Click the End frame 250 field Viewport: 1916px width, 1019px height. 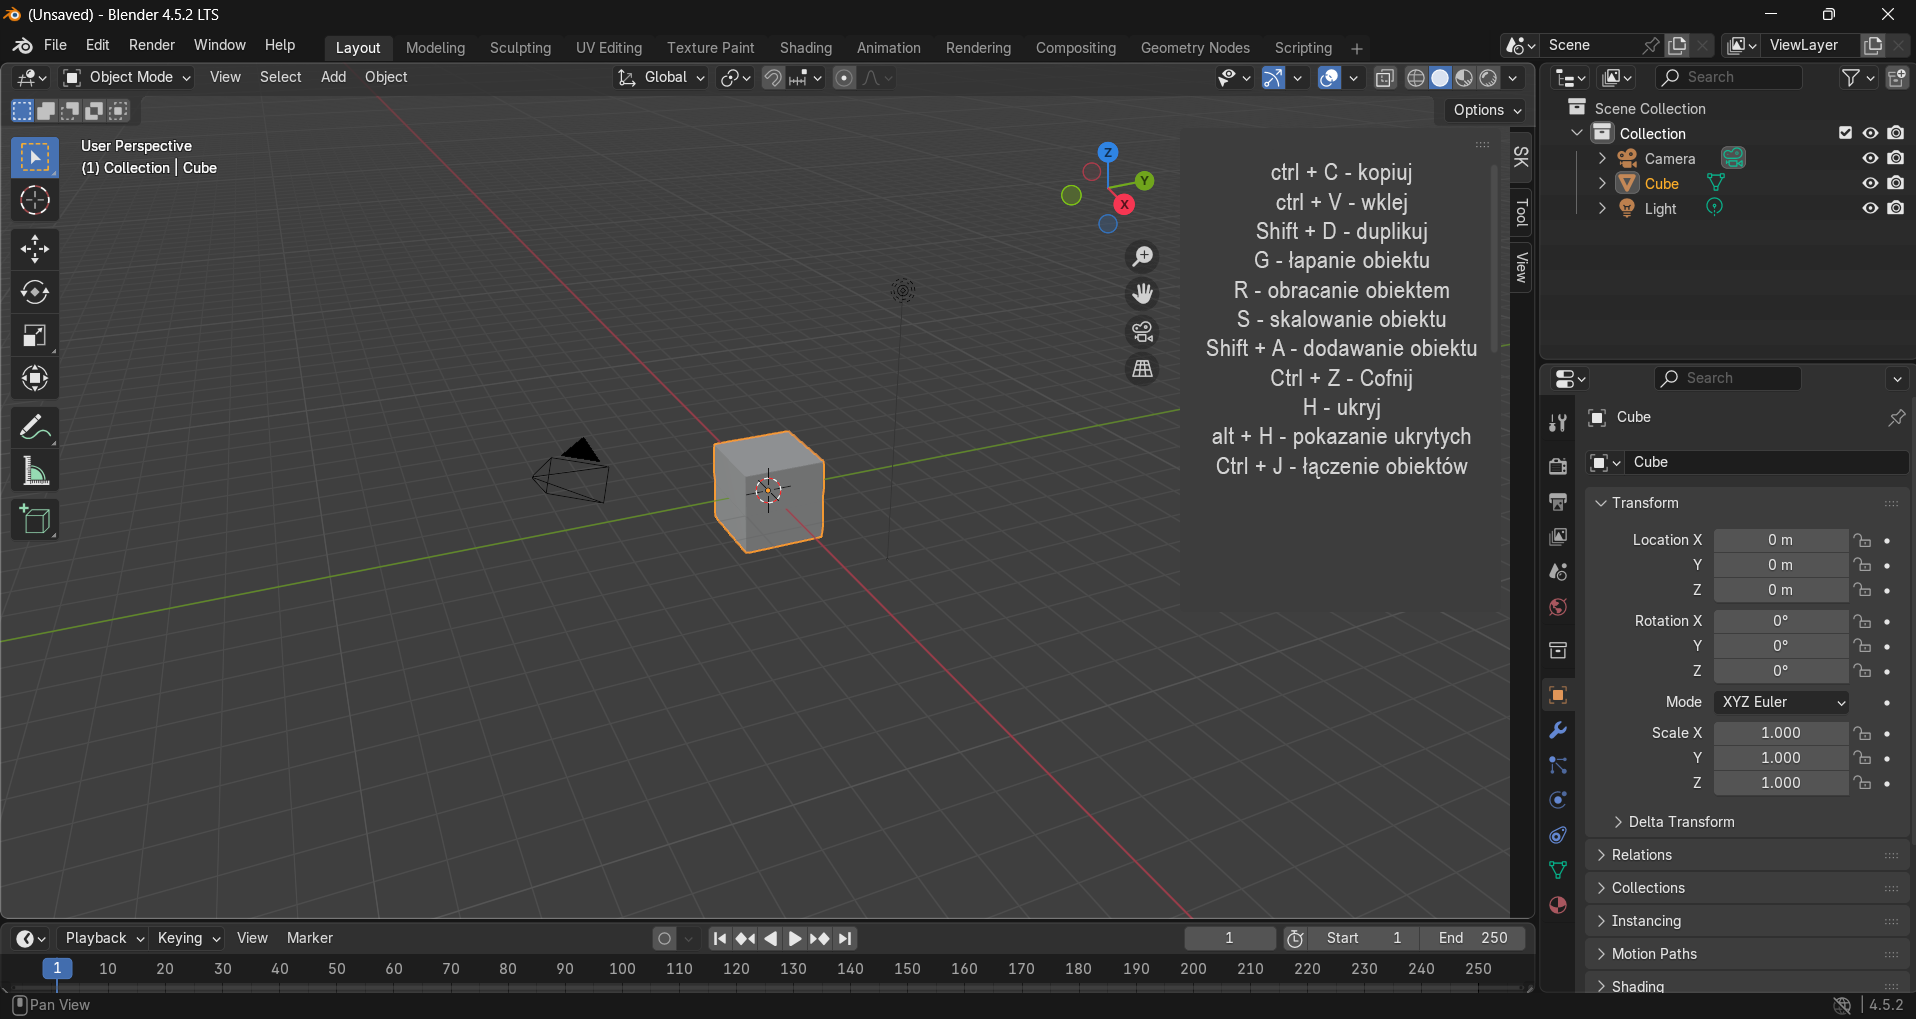coord(1473,939)
